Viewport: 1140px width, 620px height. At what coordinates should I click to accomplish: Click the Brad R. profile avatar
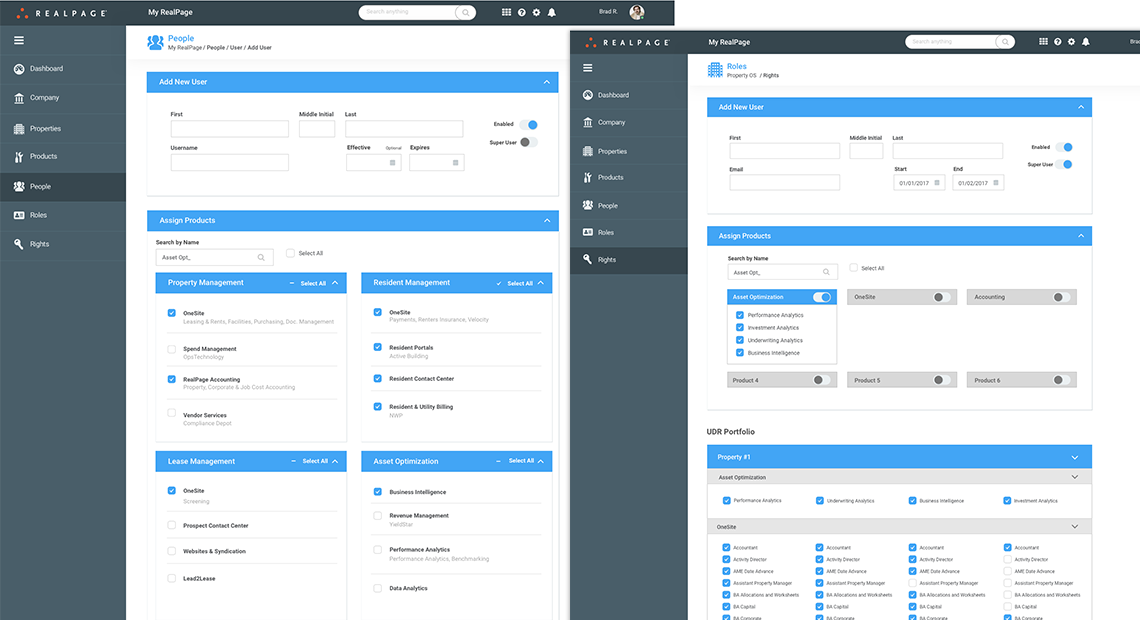tap(637, 12)
